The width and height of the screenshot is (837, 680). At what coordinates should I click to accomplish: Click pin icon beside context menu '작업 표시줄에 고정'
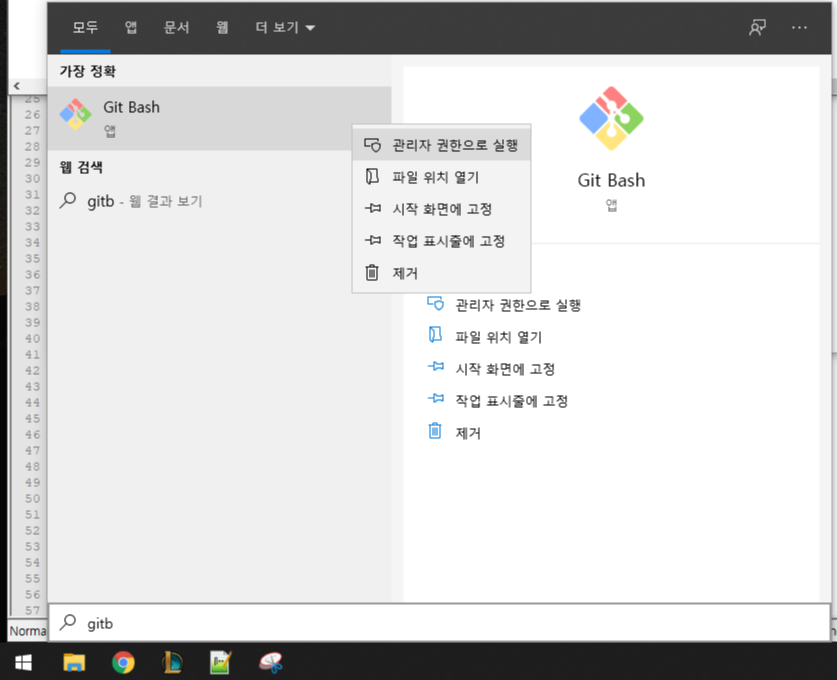373,240
